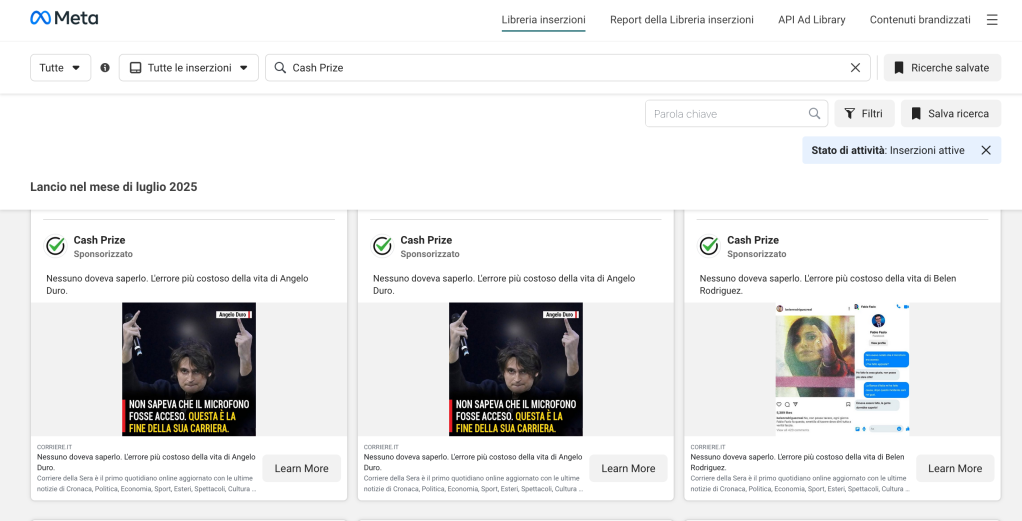Switch to Report della Libreria inserzioni
This screenshot has height=521, width=1022.
[682, 20]
